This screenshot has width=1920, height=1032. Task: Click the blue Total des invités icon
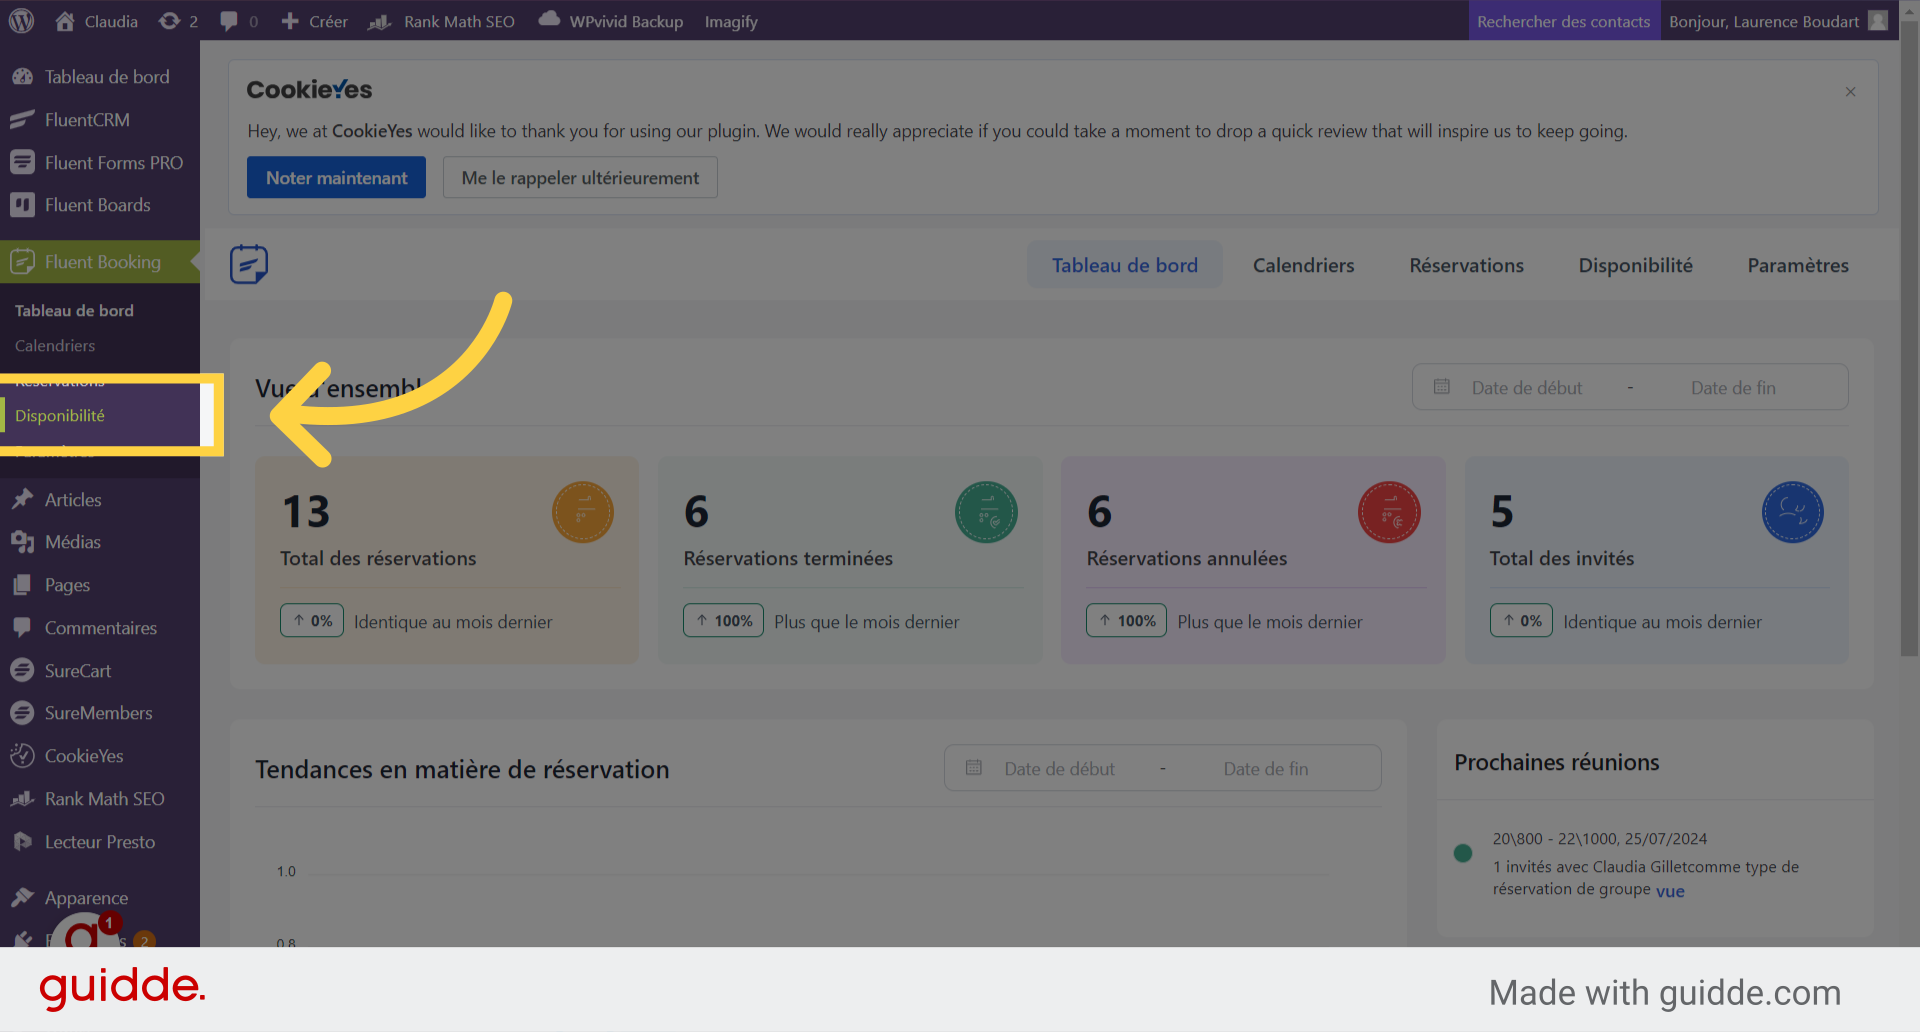pos(1792,512)
